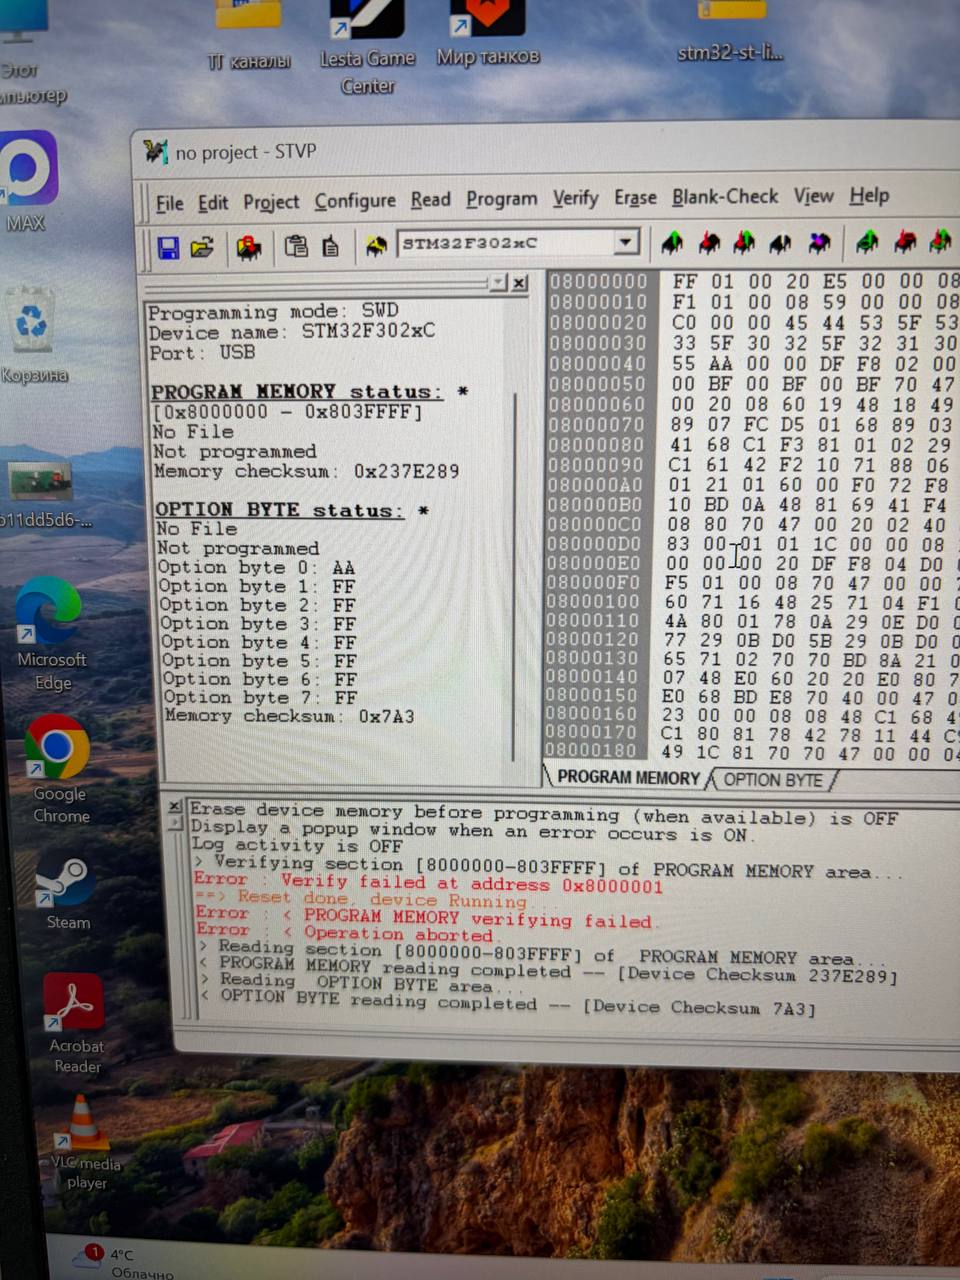960x1280 pixels.
Task: Select VLC media player desktop icon
Action: (84, 1124)
